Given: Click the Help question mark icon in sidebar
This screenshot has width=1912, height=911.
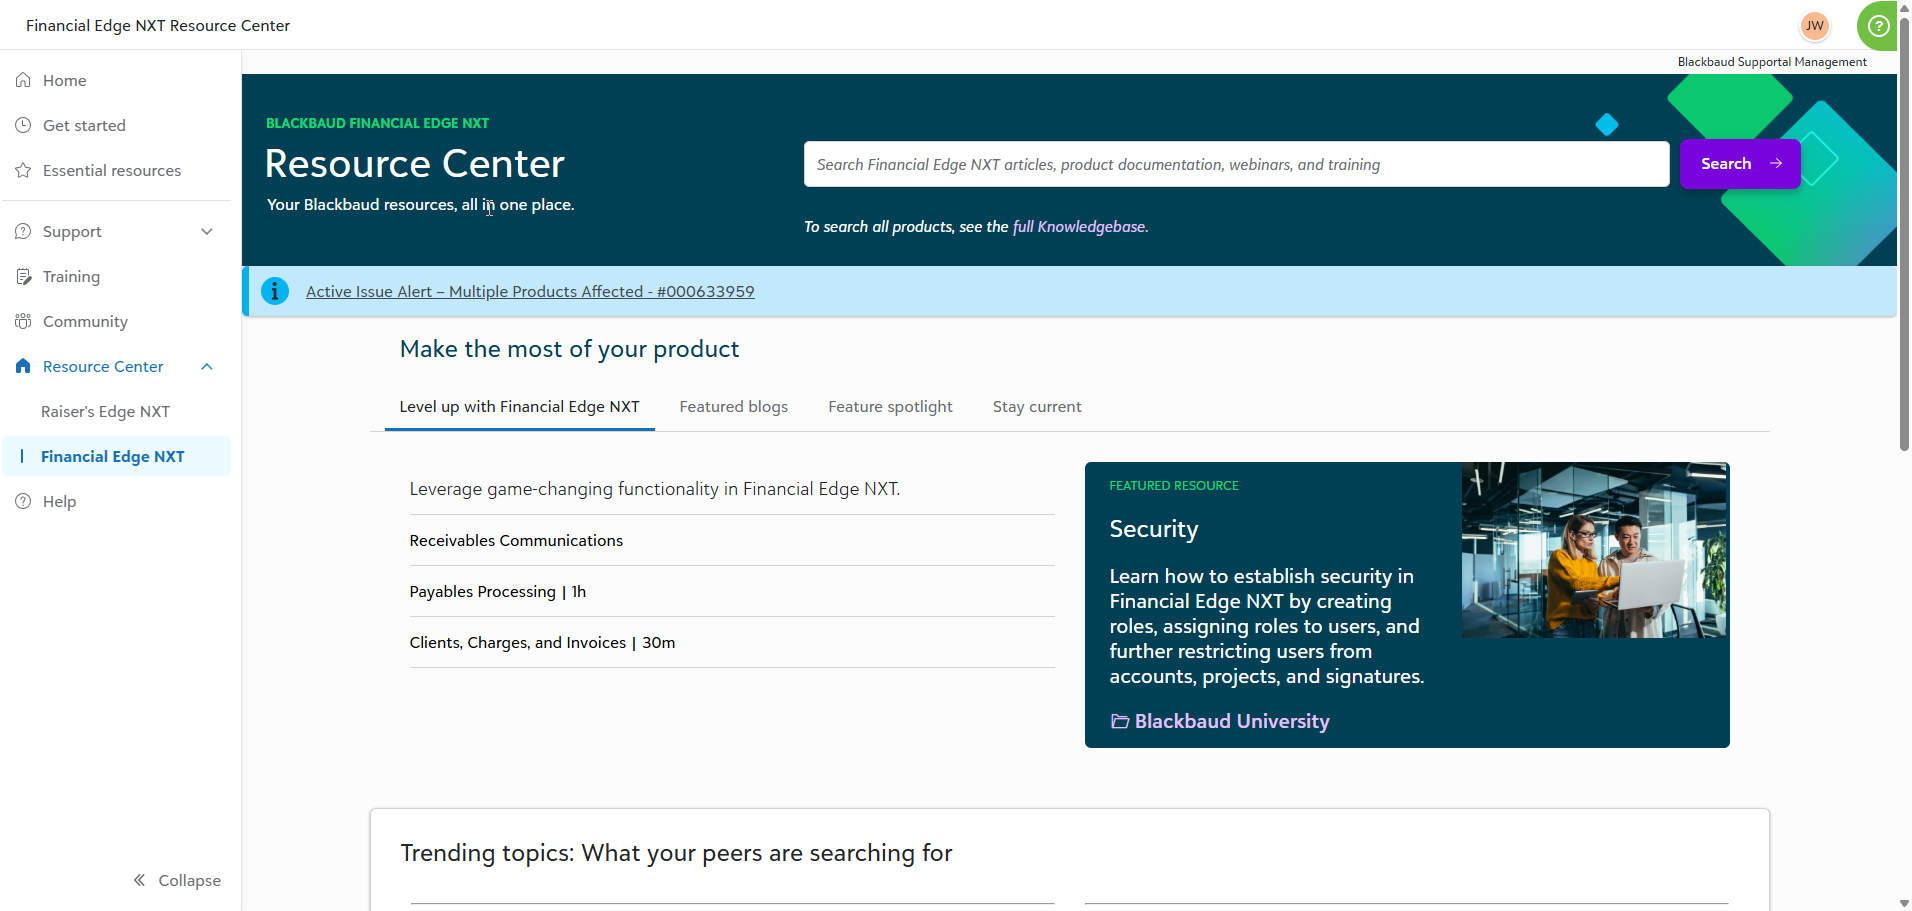Looking at the screenshot, I should point(23,501).
